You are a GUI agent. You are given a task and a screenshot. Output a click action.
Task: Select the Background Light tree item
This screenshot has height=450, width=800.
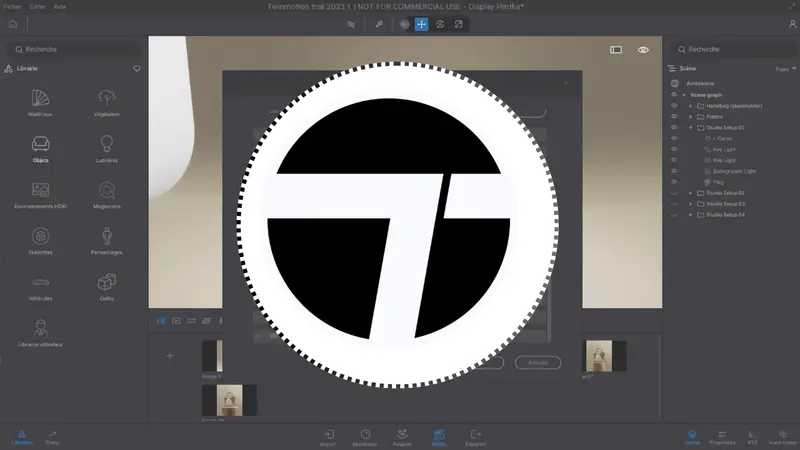[734, 171]
